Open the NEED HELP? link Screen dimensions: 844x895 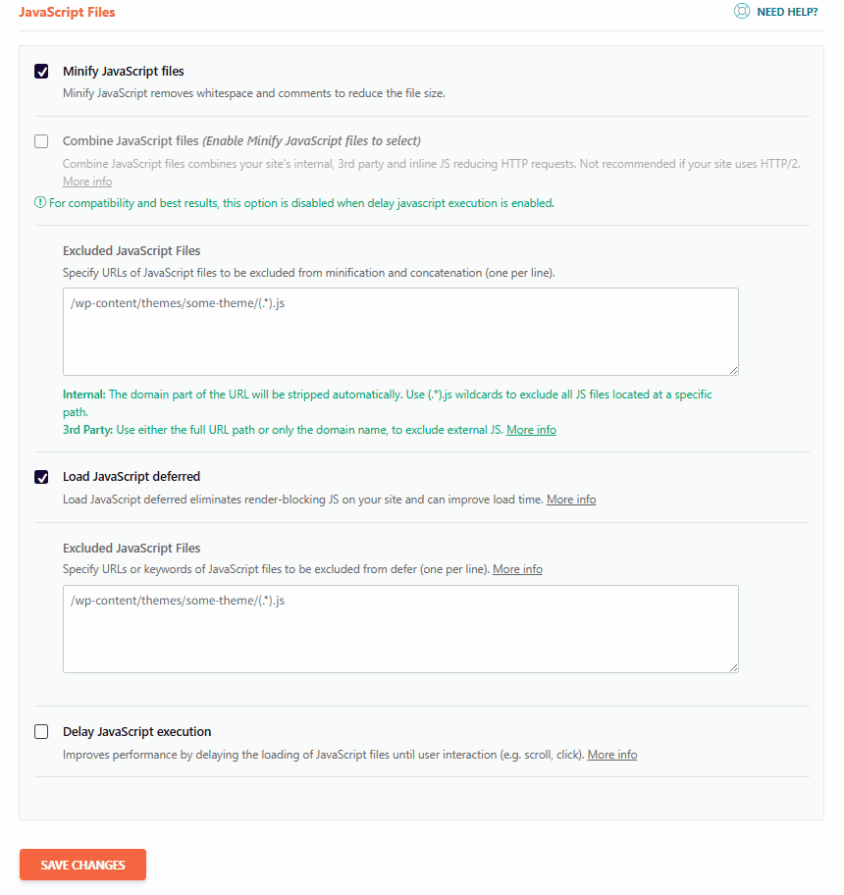(x=787, y=11)
